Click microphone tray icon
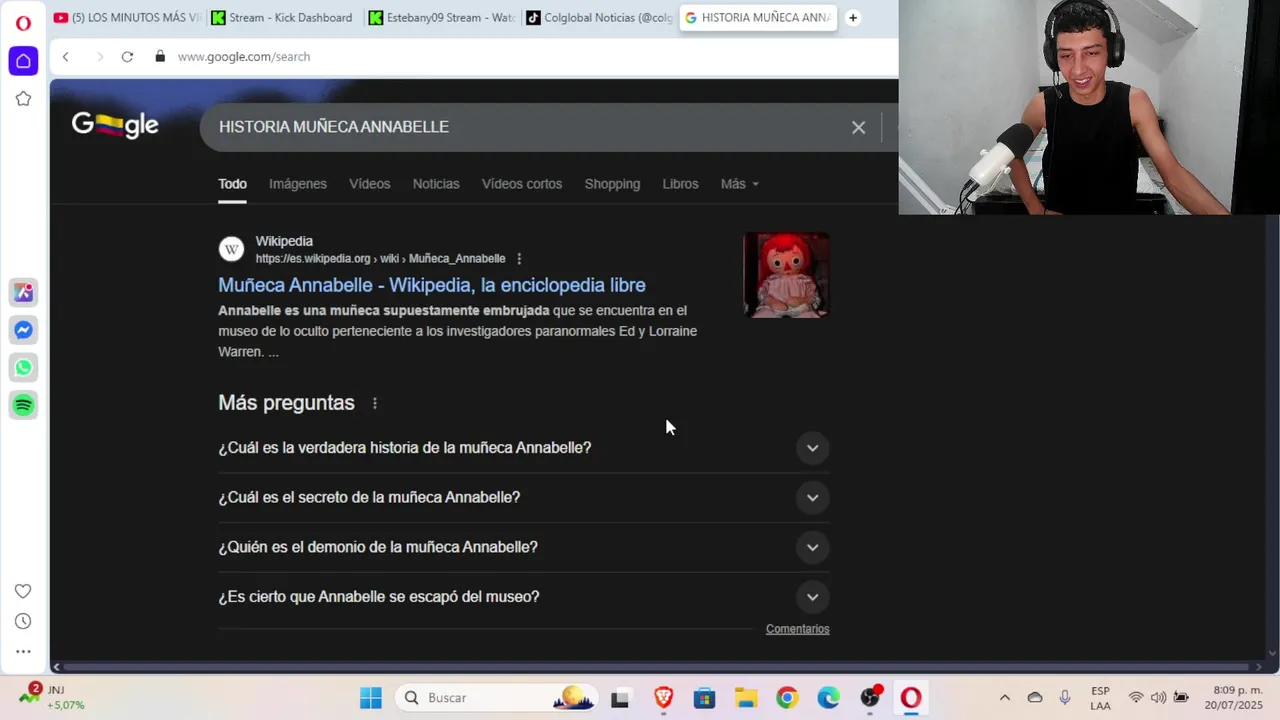The height and width of the screenshot is (720, 1280). 1065,698
